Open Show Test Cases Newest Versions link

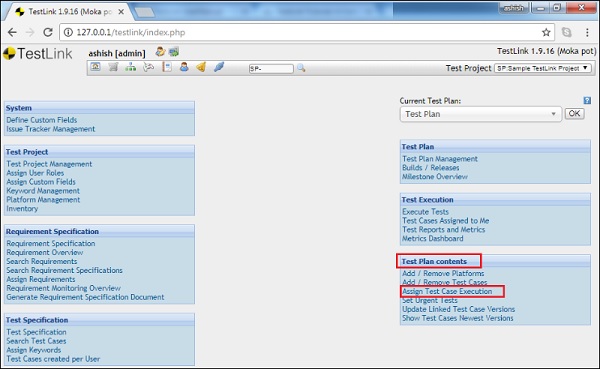click(x=458, y=318)
